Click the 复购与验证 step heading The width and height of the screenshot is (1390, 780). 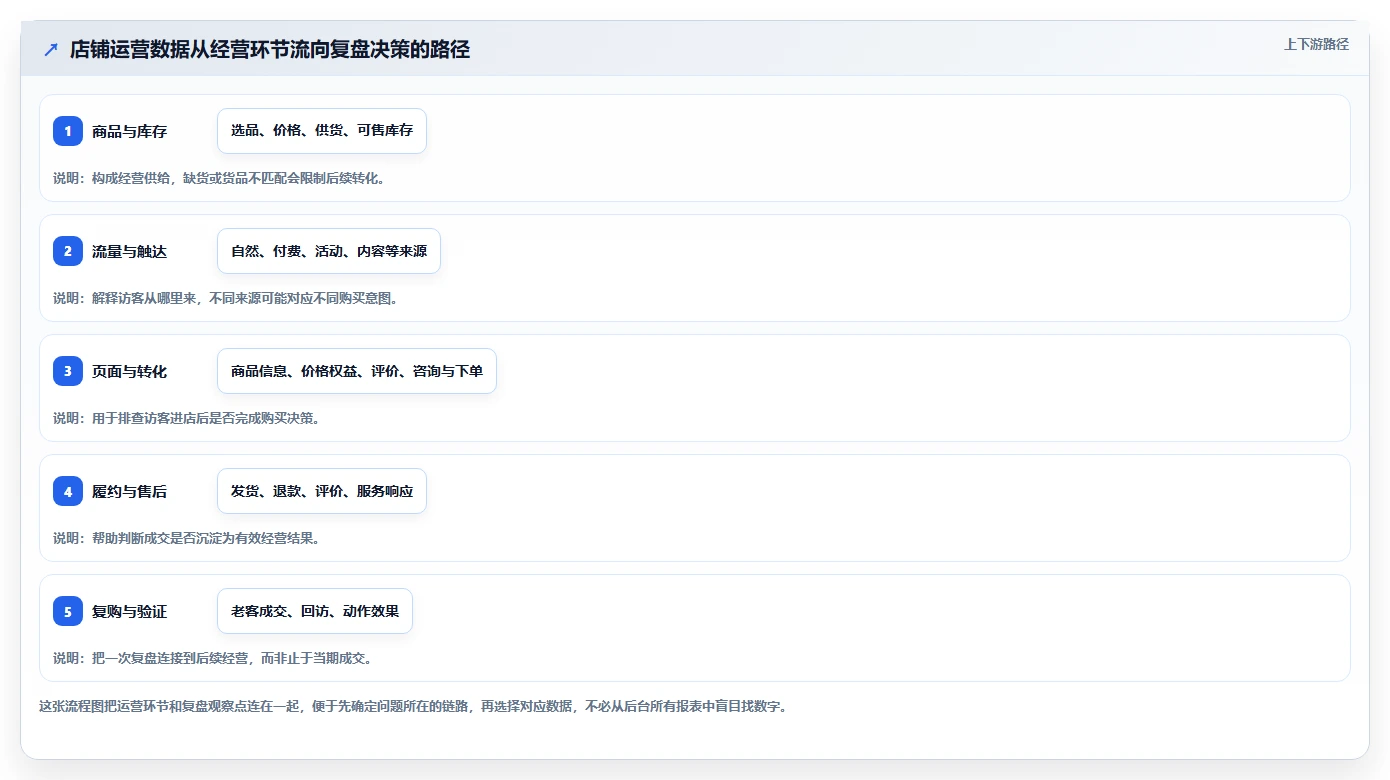point(129,611)
